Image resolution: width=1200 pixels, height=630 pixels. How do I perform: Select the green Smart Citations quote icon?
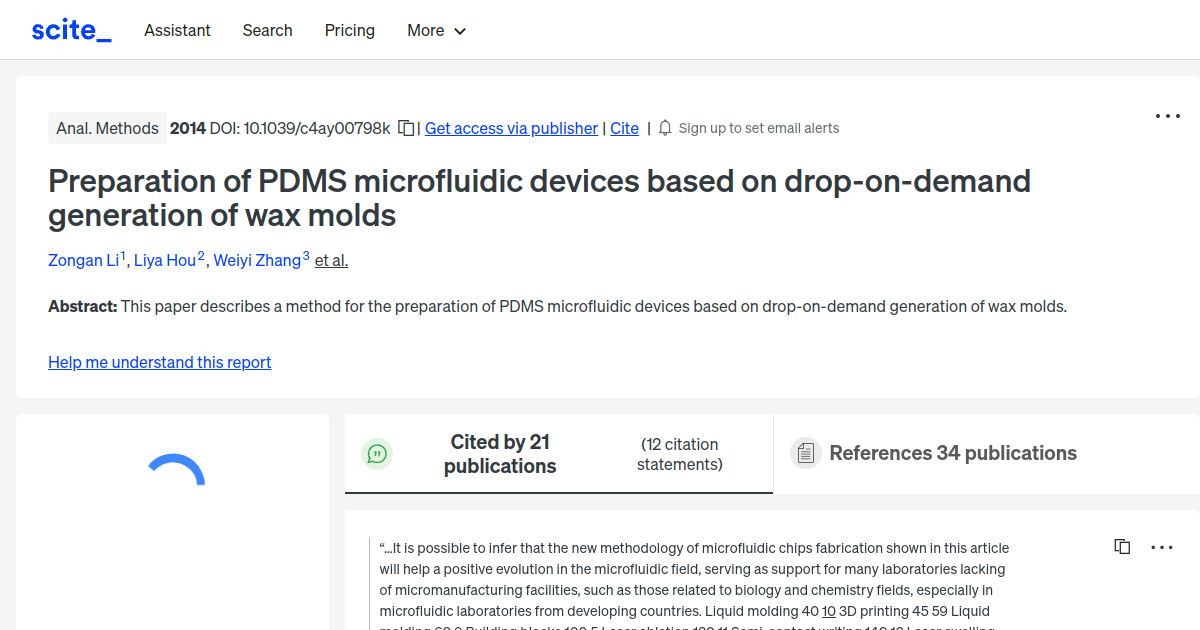377,453
